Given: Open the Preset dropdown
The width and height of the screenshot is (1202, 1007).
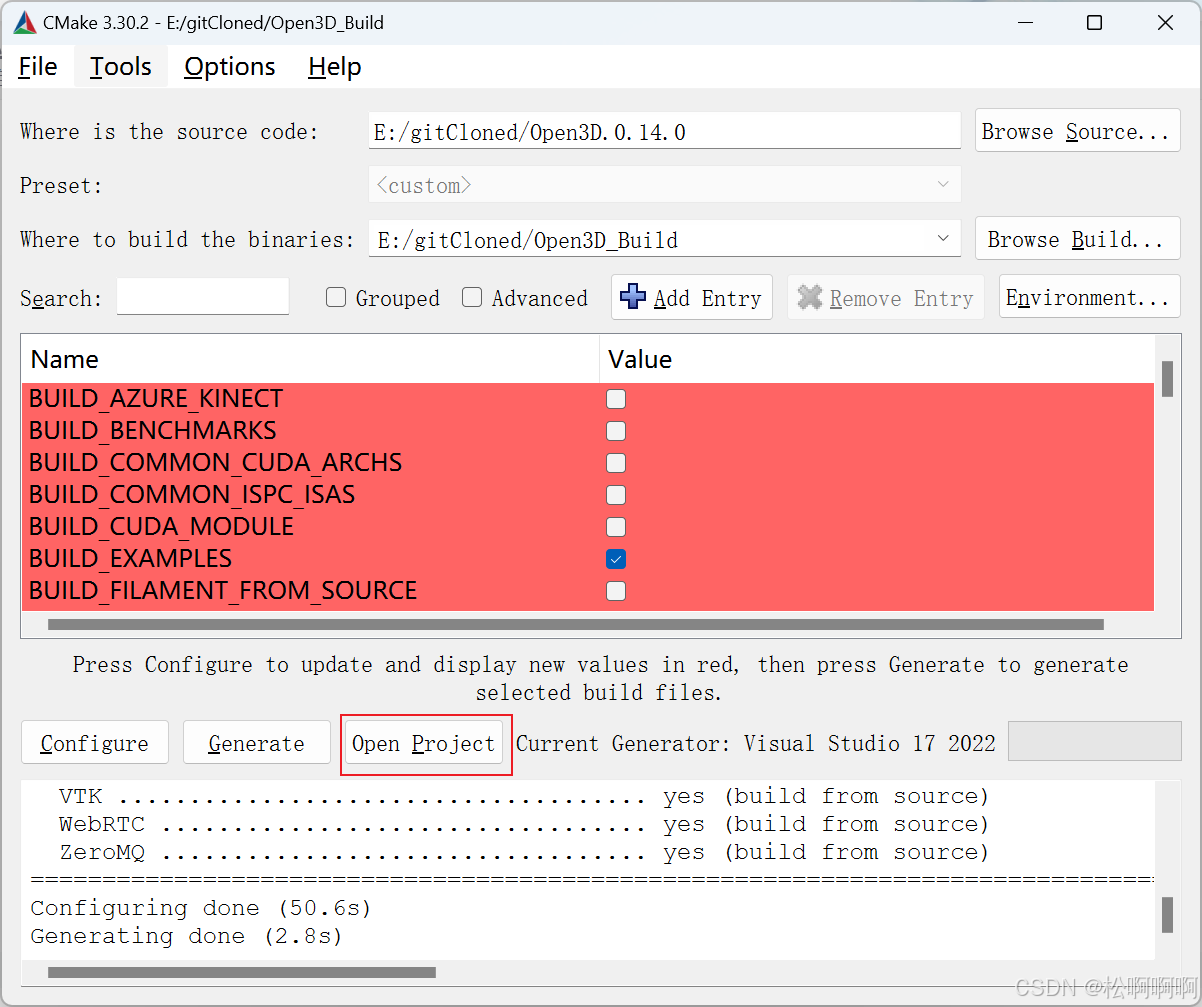Looking at the screenshot, I should click(x=941, y=184).
